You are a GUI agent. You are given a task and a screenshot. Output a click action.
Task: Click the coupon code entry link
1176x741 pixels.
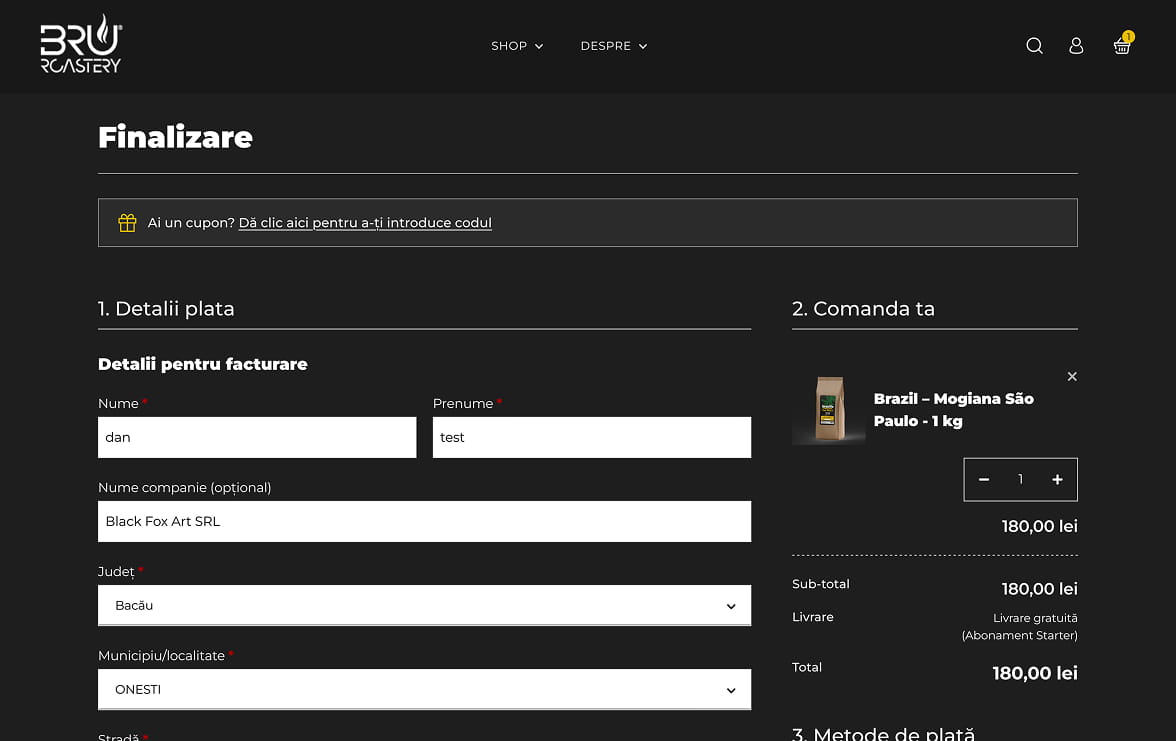[x=365, y=223]
